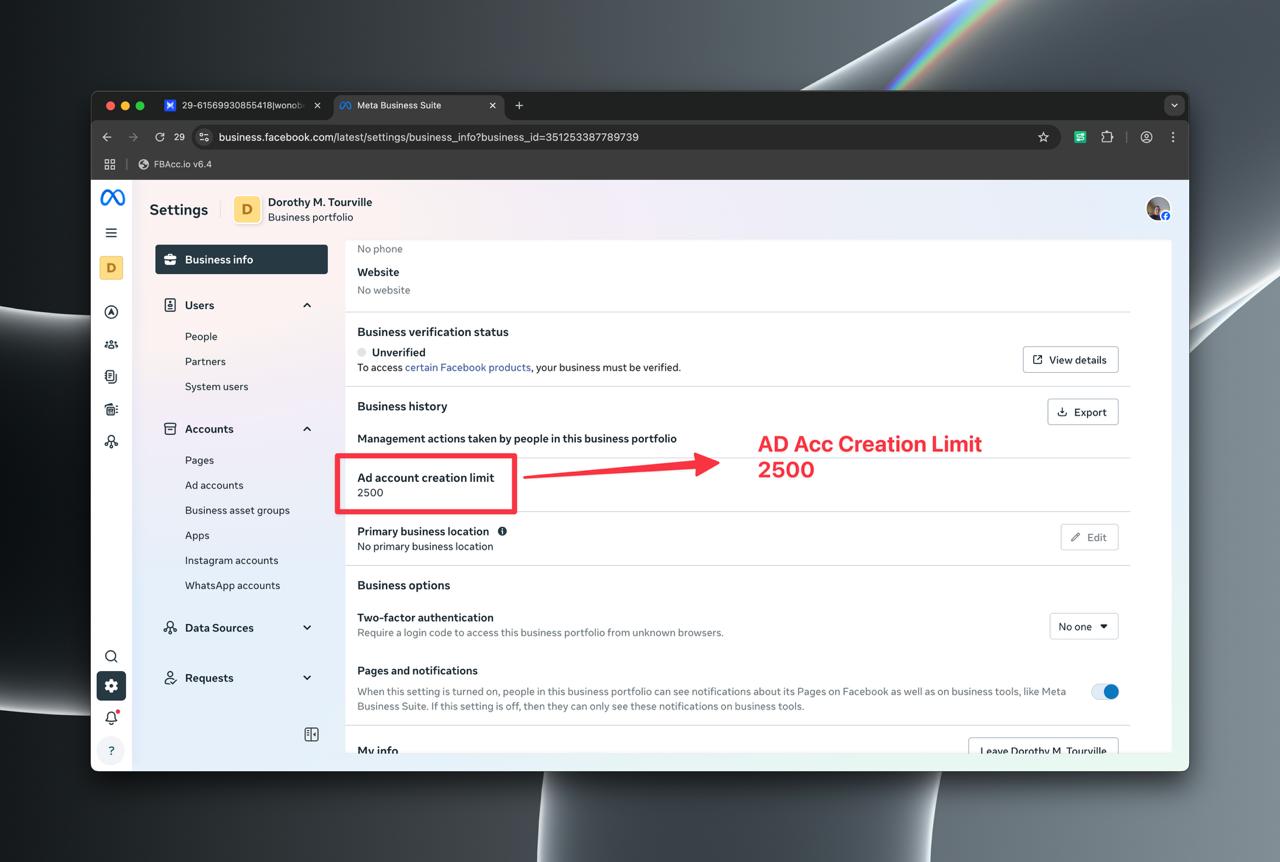Open the hamburger menu in left rail
Screen dimensions: 1280x862
tap(111, 233)
